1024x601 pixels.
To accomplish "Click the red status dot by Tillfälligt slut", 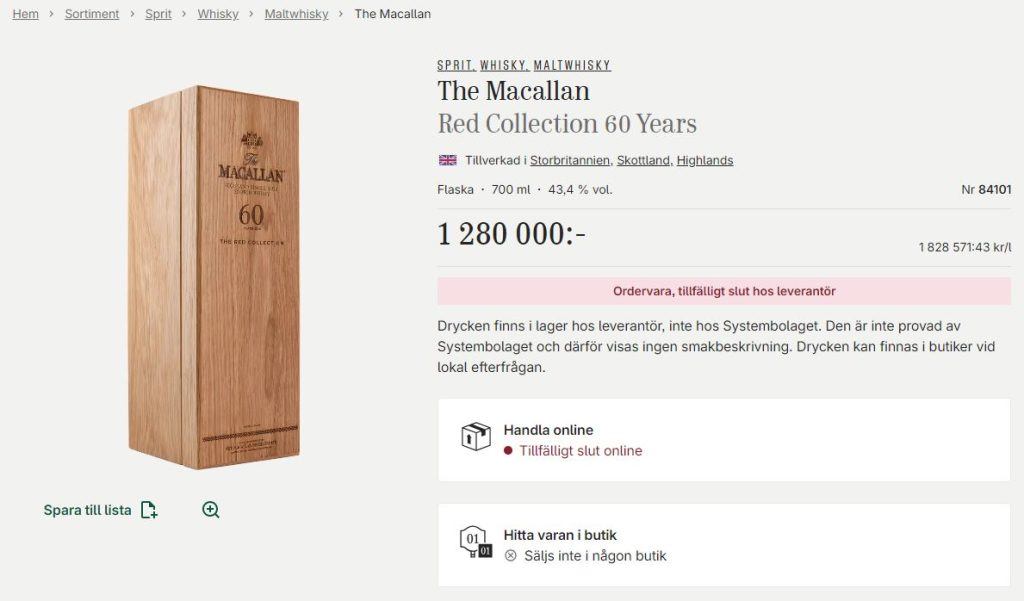I will 508,451.
